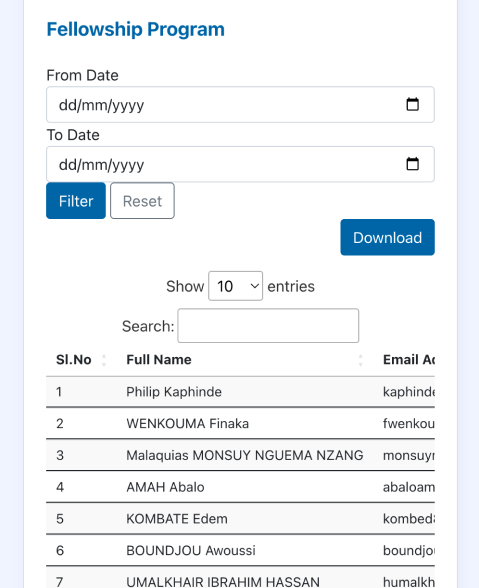Select the Malaquias MONSUY NGUEMA NZANG cell
This screenshot has width=479, height=588.
pos(245,455)
